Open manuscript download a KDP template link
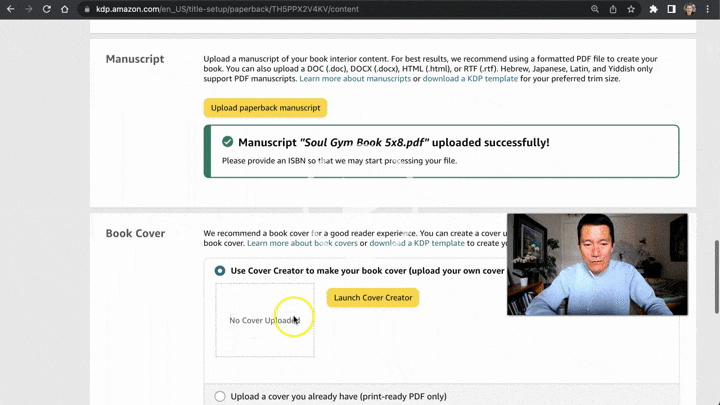720x405 pixels. [x=470, y=79]
